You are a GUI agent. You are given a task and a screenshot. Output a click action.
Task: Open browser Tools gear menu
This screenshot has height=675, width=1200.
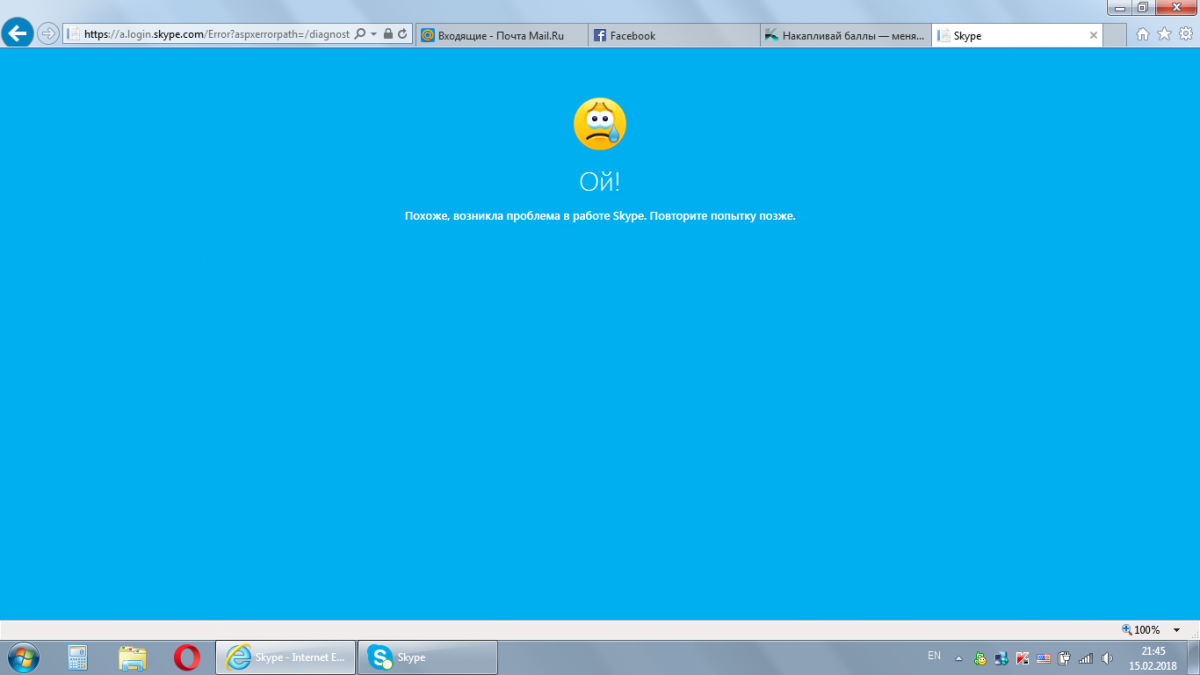point(1185,34)
